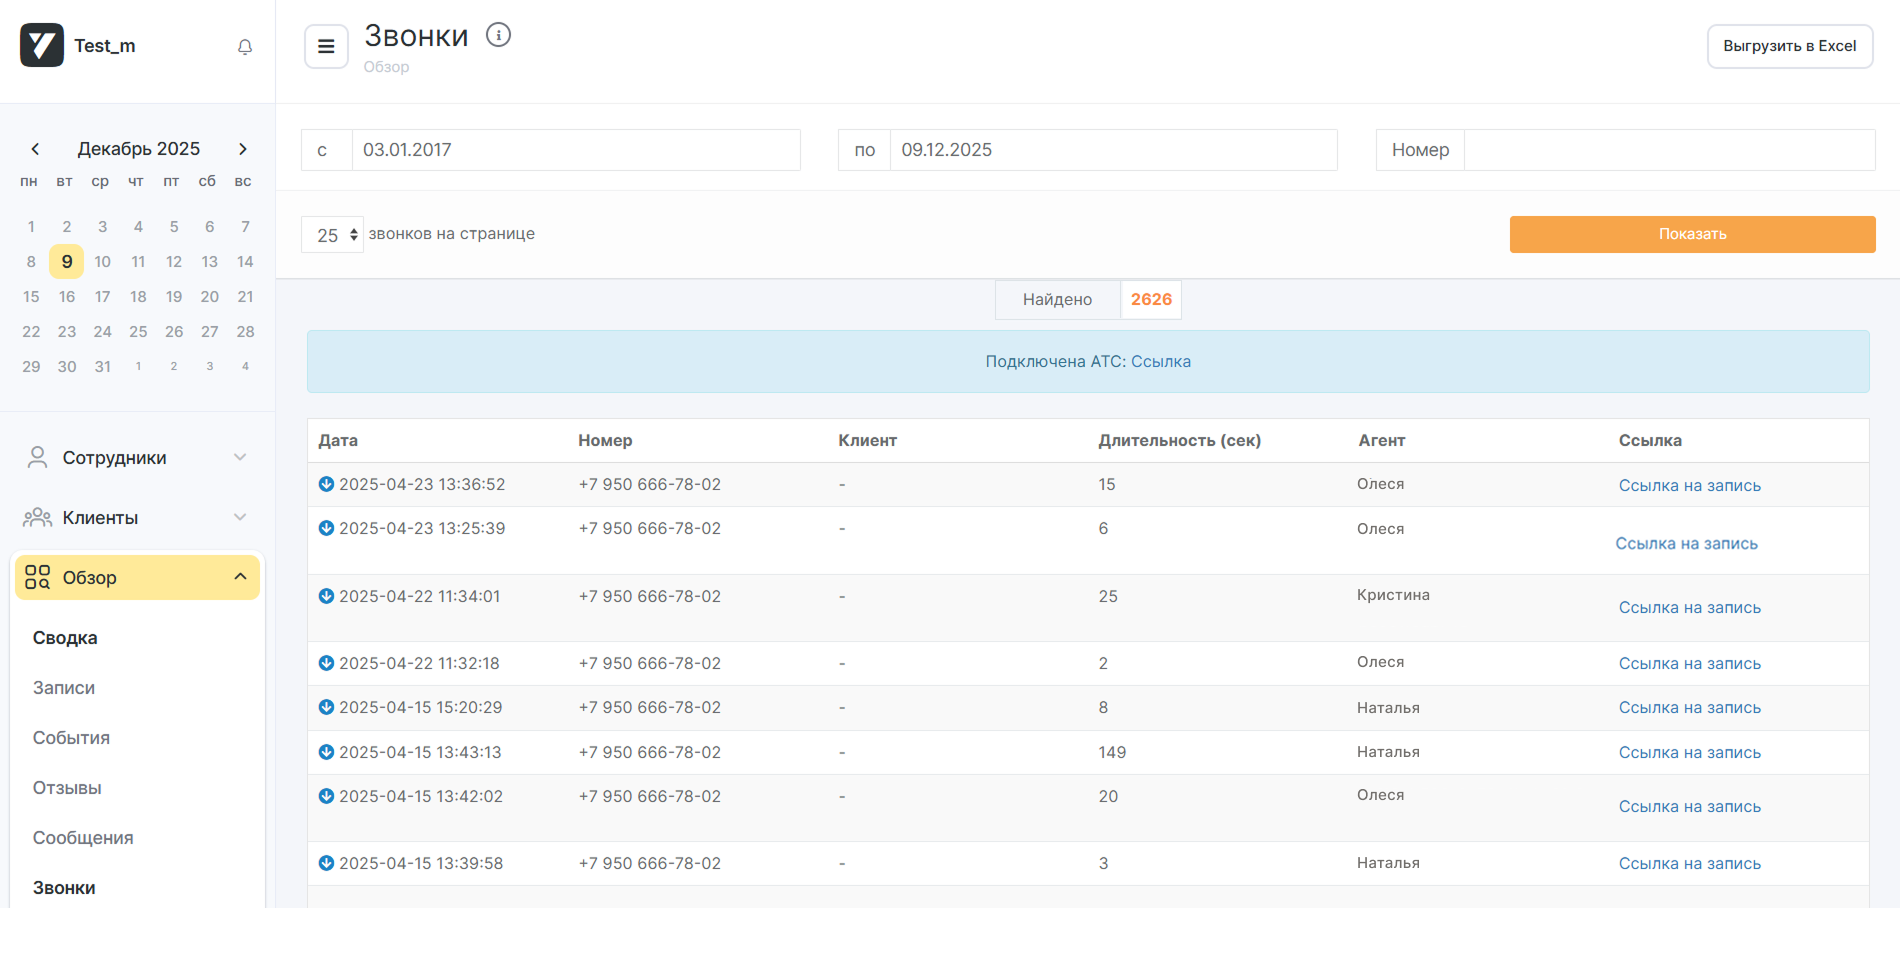Open the hamburger menu button
This screenshot has width=1900, height=980.
(x=326, y=46)
